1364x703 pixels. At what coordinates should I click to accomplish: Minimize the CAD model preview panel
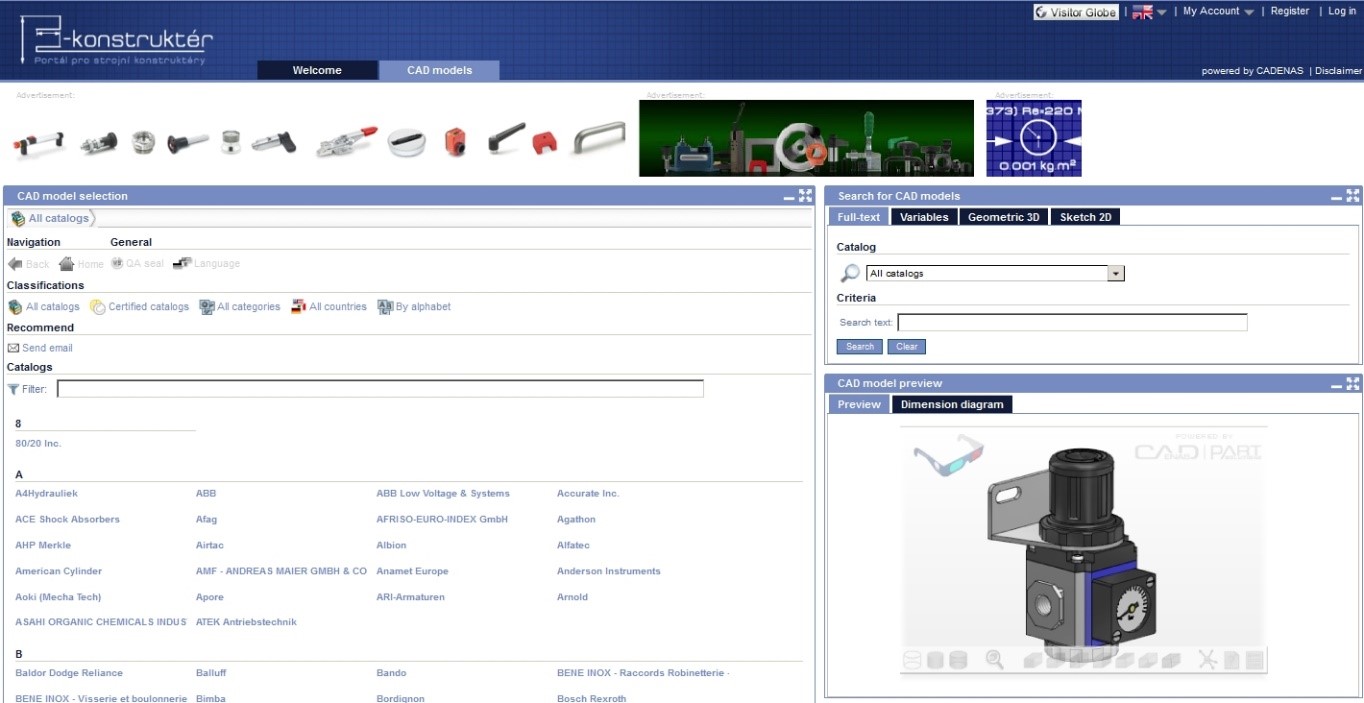coord(1336,384)
